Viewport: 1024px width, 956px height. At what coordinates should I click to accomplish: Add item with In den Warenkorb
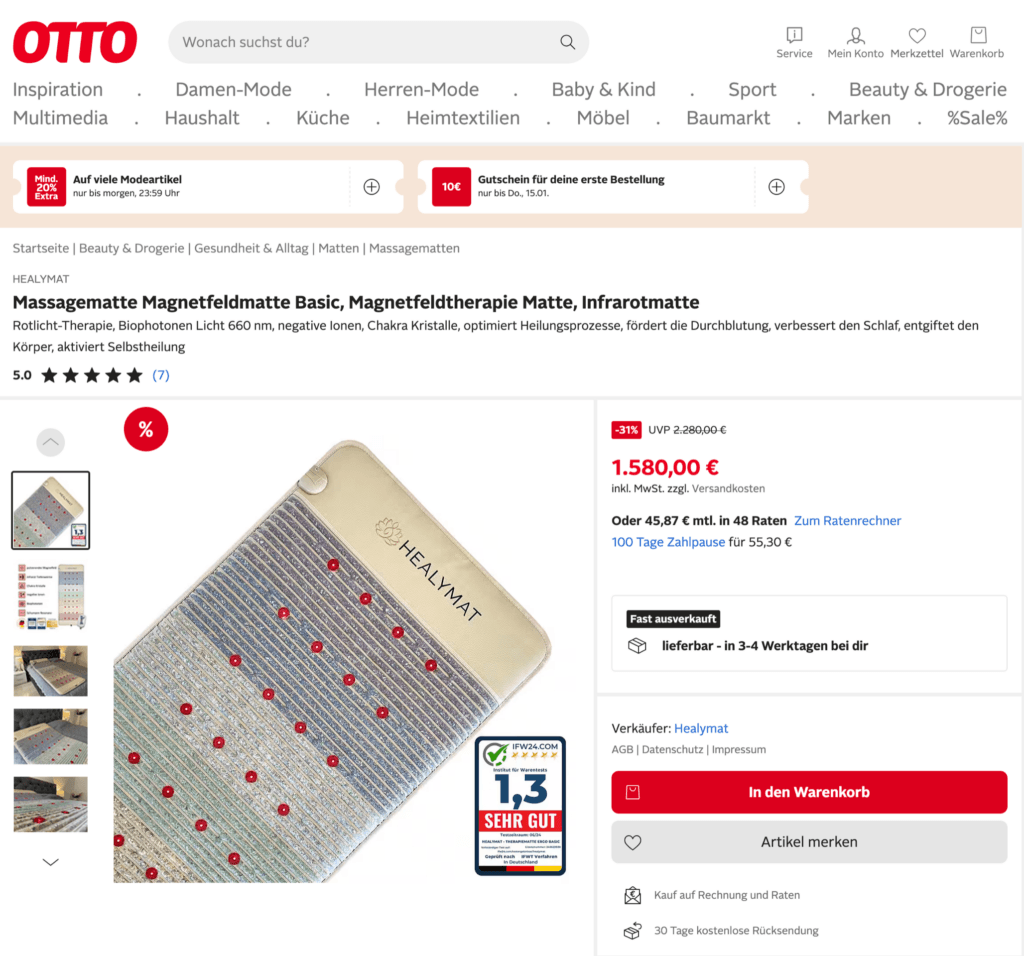(x=809, y=792)
